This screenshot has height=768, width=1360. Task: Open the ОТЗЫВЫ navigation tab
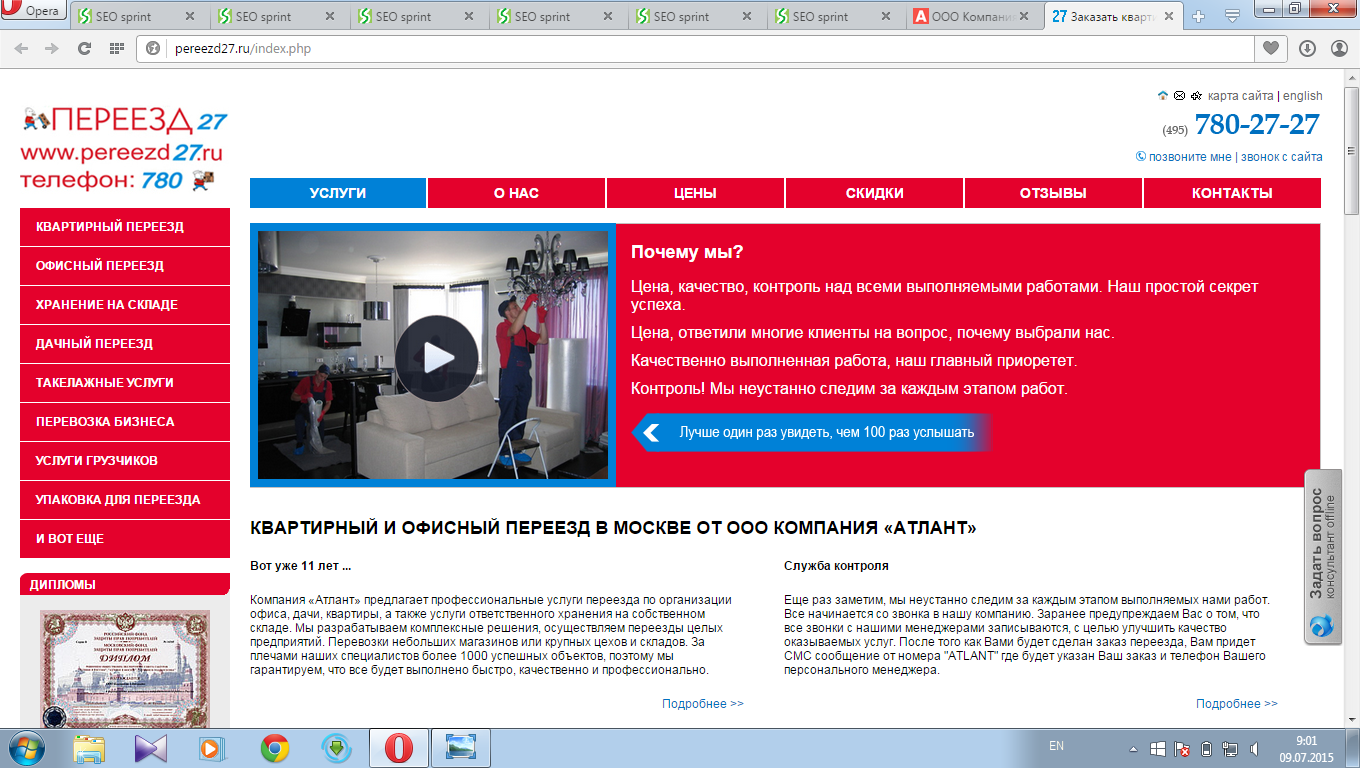pyautogui.click(x=1053, y=193)
